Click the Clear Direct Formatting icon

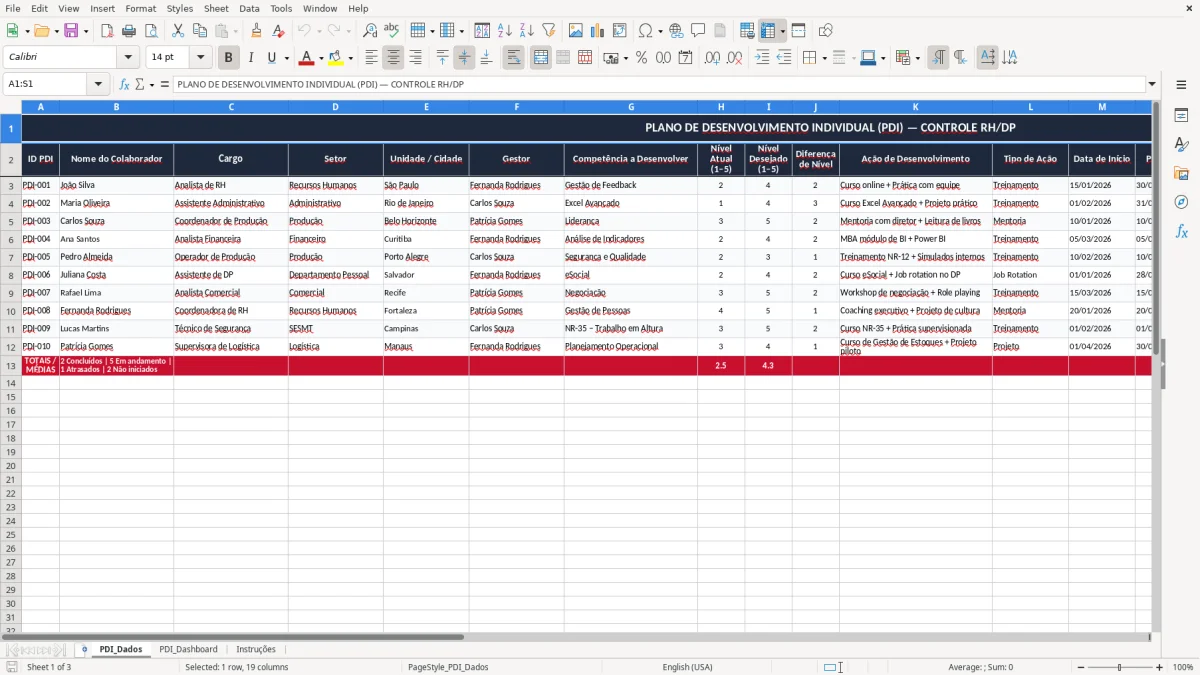[278, 31]
